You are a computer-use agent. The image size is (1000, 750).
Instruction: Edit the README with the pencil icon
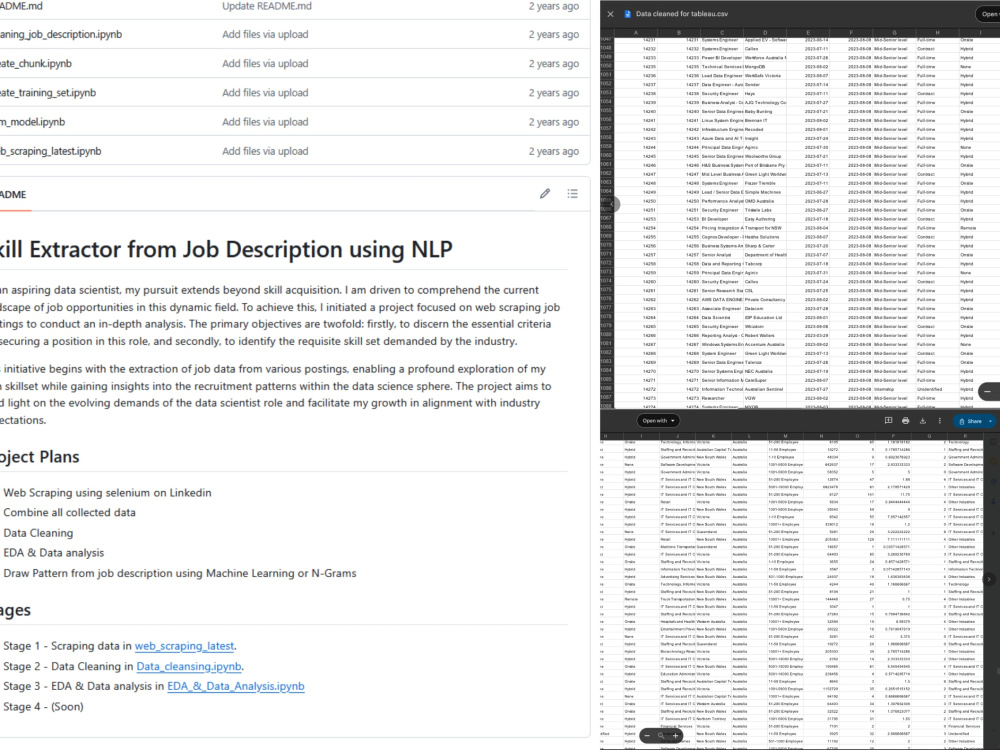545,193
